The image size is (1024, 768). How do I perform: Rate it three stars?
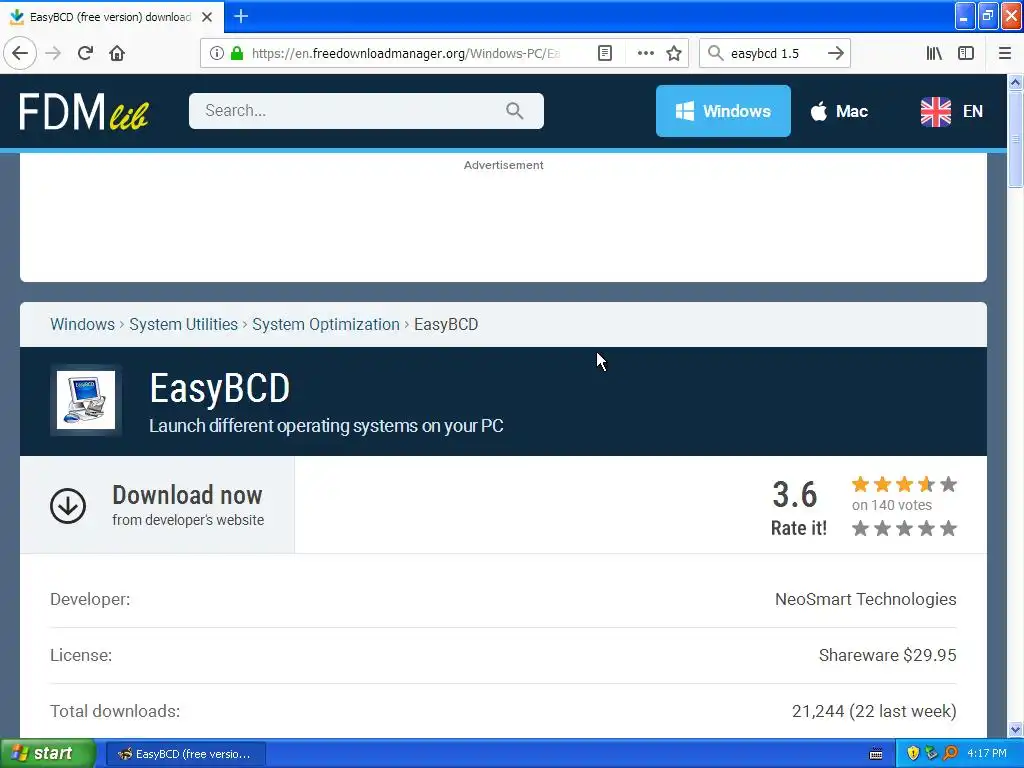pyautogui.click(x=904, y=528)
